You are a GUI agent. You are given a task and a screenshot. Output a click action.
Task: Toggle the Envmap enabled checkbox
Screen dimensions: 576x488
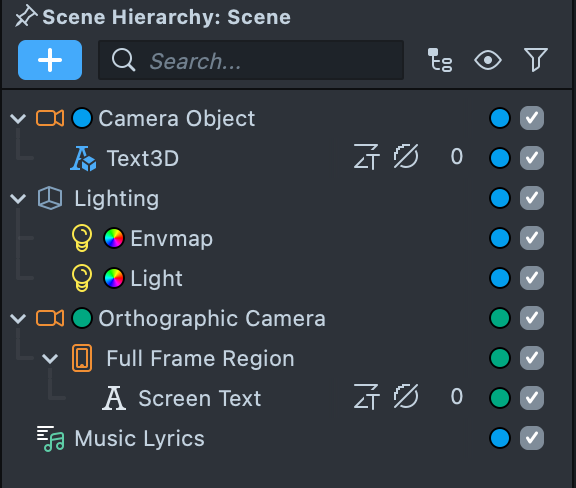[x=532, y=238]
